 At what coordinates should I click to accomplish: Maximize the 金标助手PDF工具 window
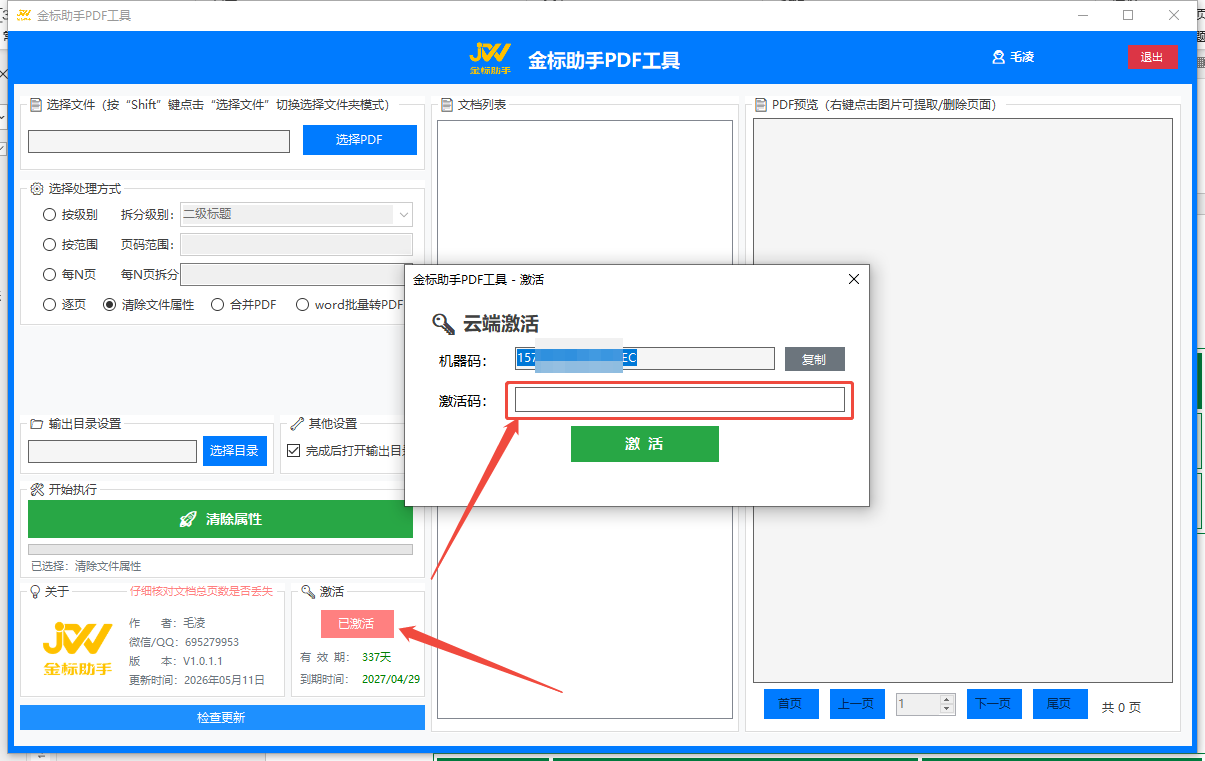[1128, 15]
